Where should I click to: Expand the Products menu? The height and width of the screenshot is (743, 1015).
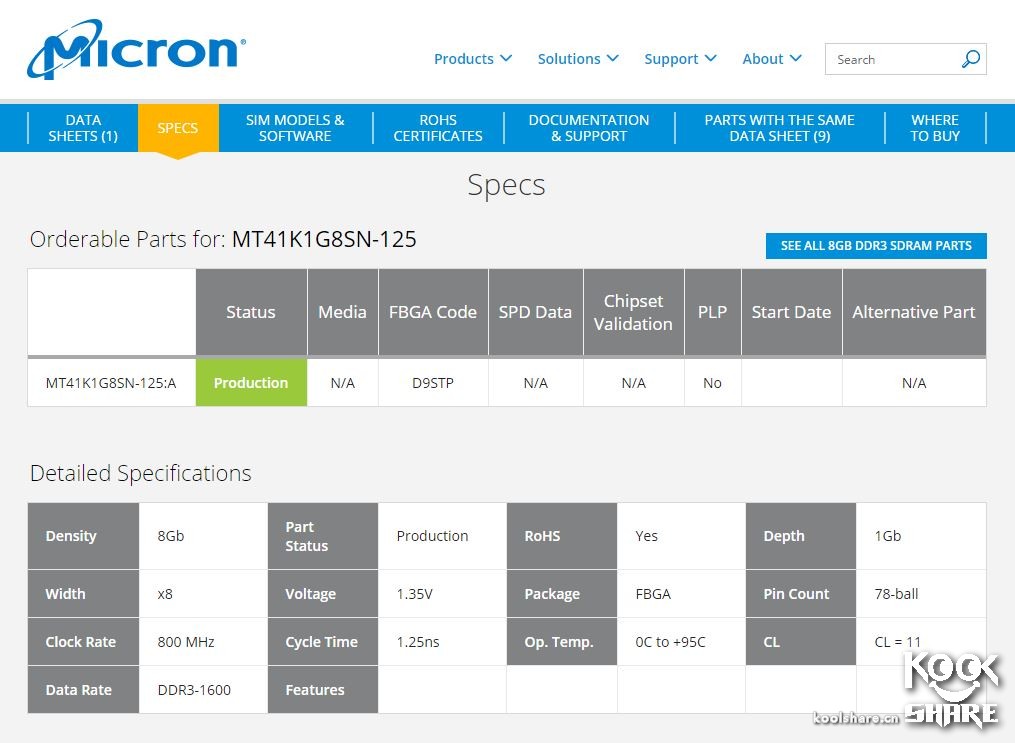[473, 59]
